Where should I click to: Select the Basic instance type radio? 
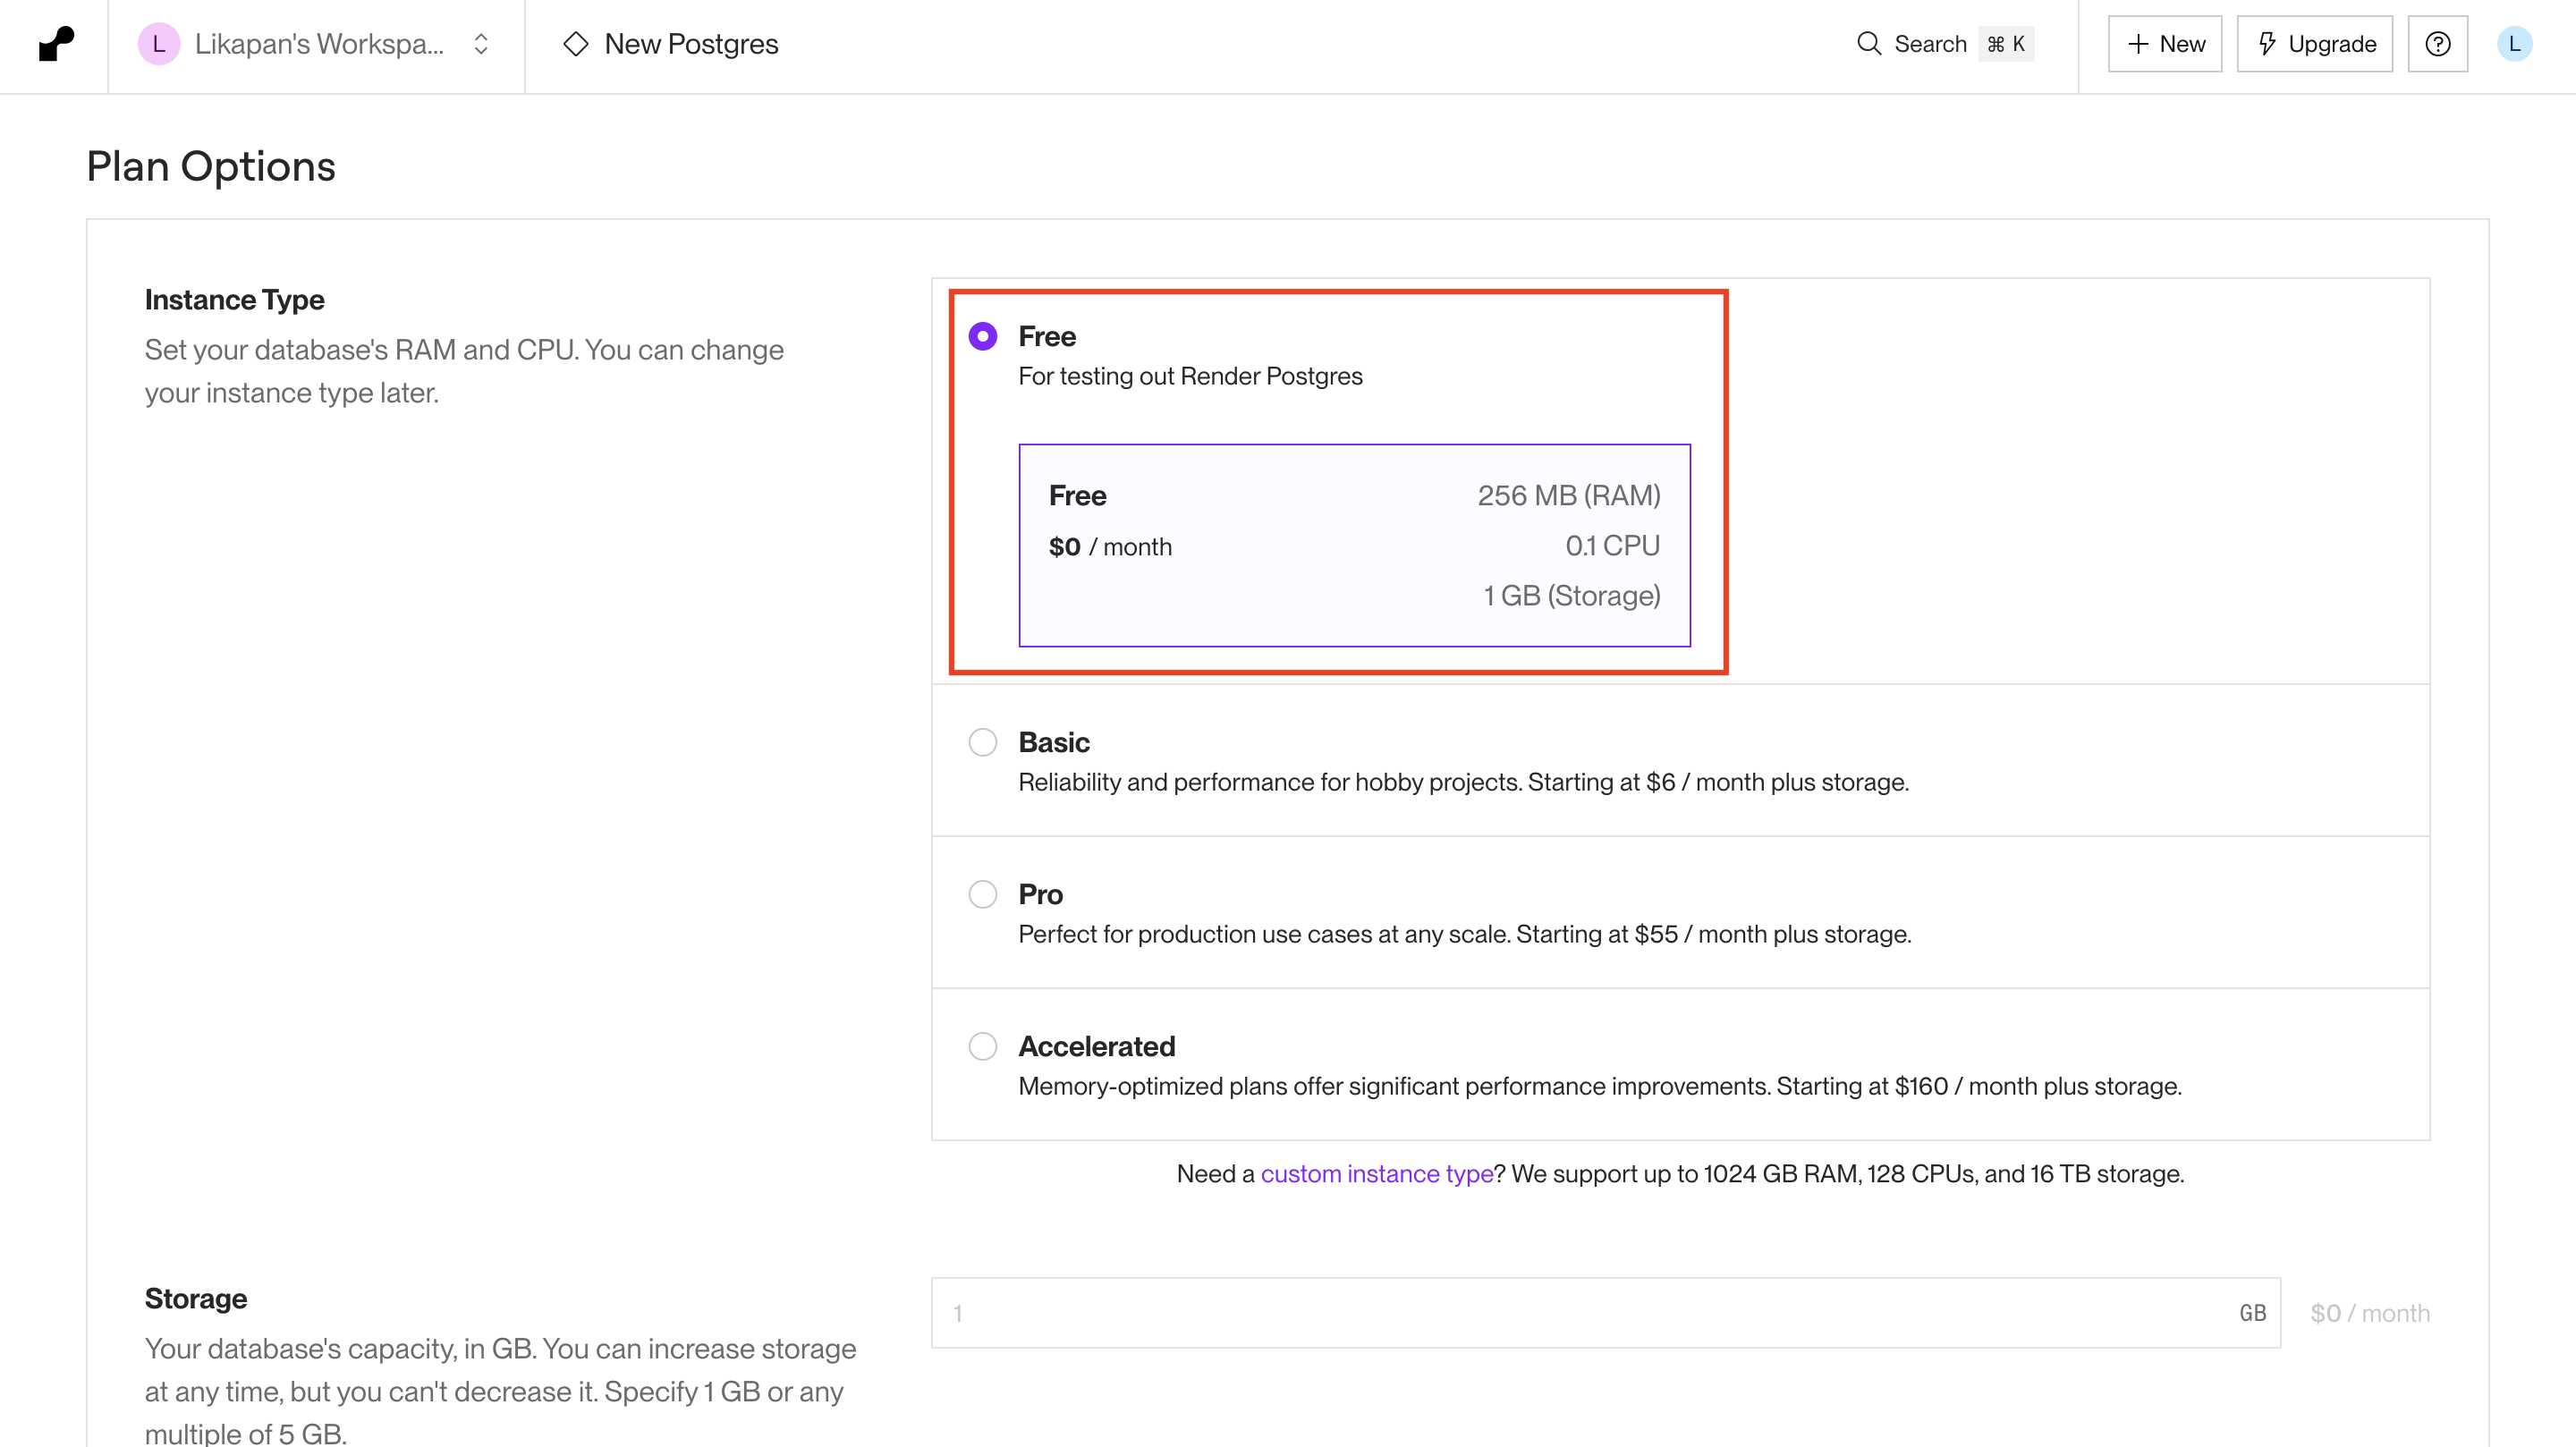pos(983,742)
